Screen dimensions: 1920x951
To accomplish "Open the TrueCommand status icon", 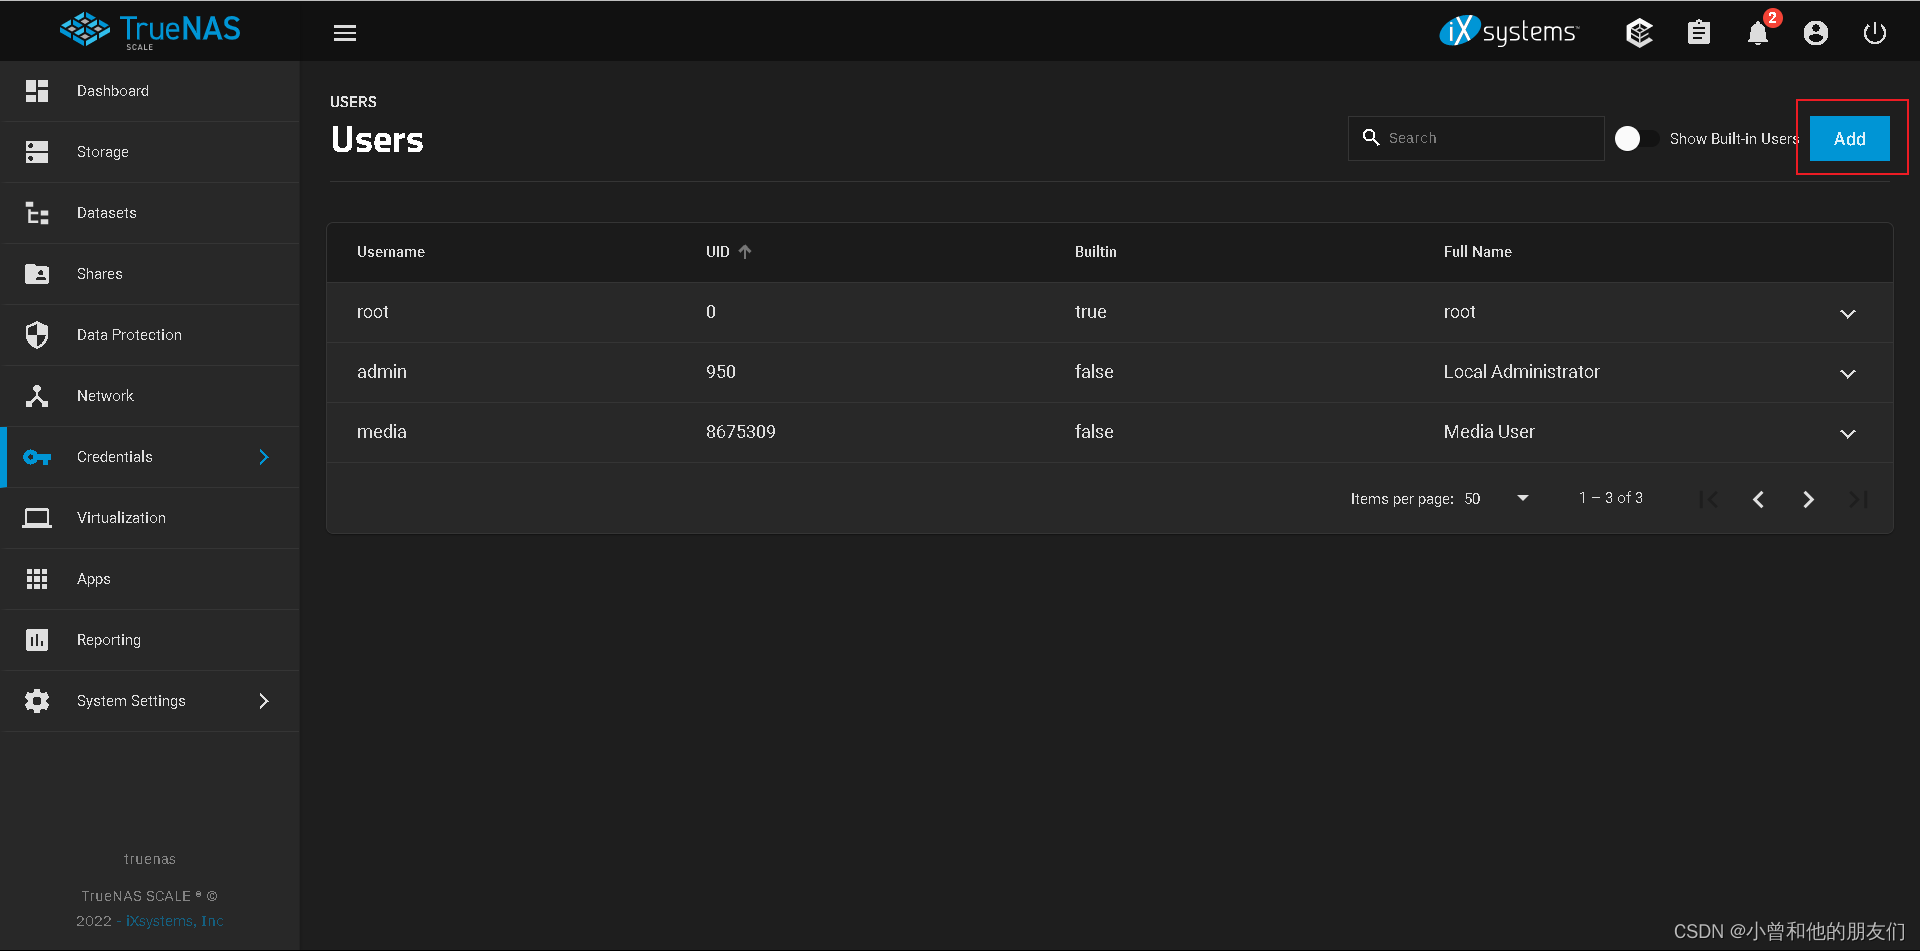I will [1639, 33].
